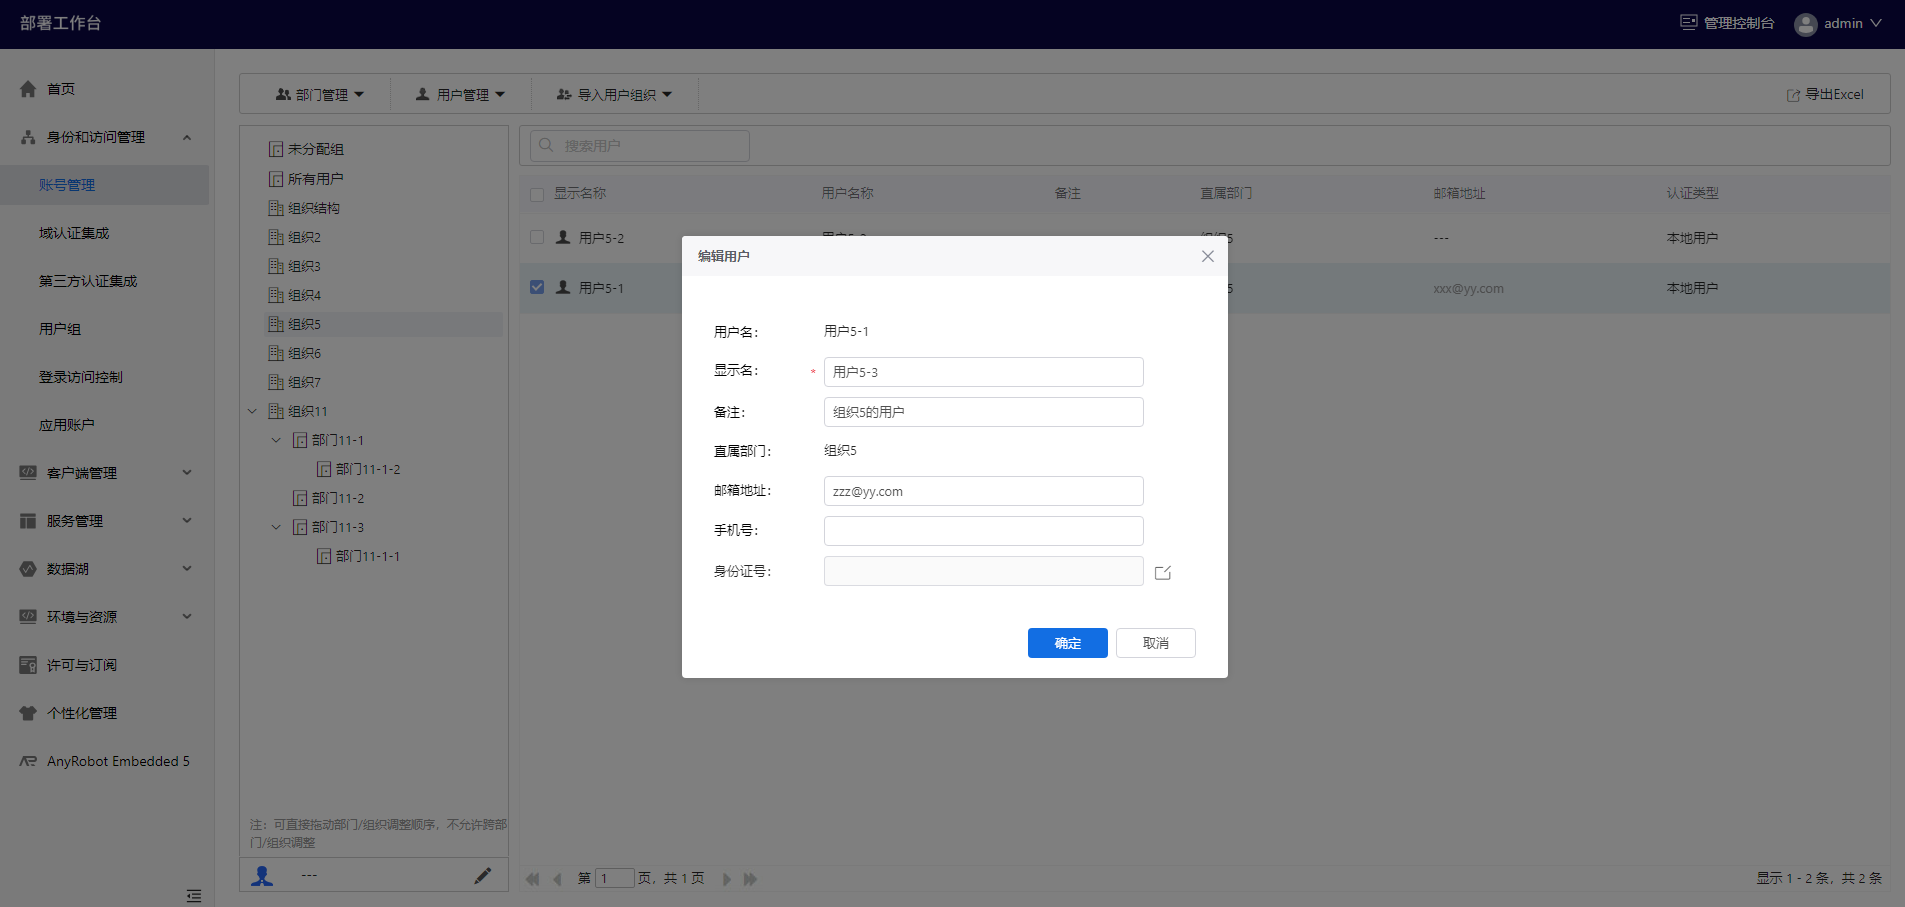Image resolution: width=1905 pixels, height=907 pixels.
Task: Expand the 客户端管理 chevron
Action: [187, 473]
